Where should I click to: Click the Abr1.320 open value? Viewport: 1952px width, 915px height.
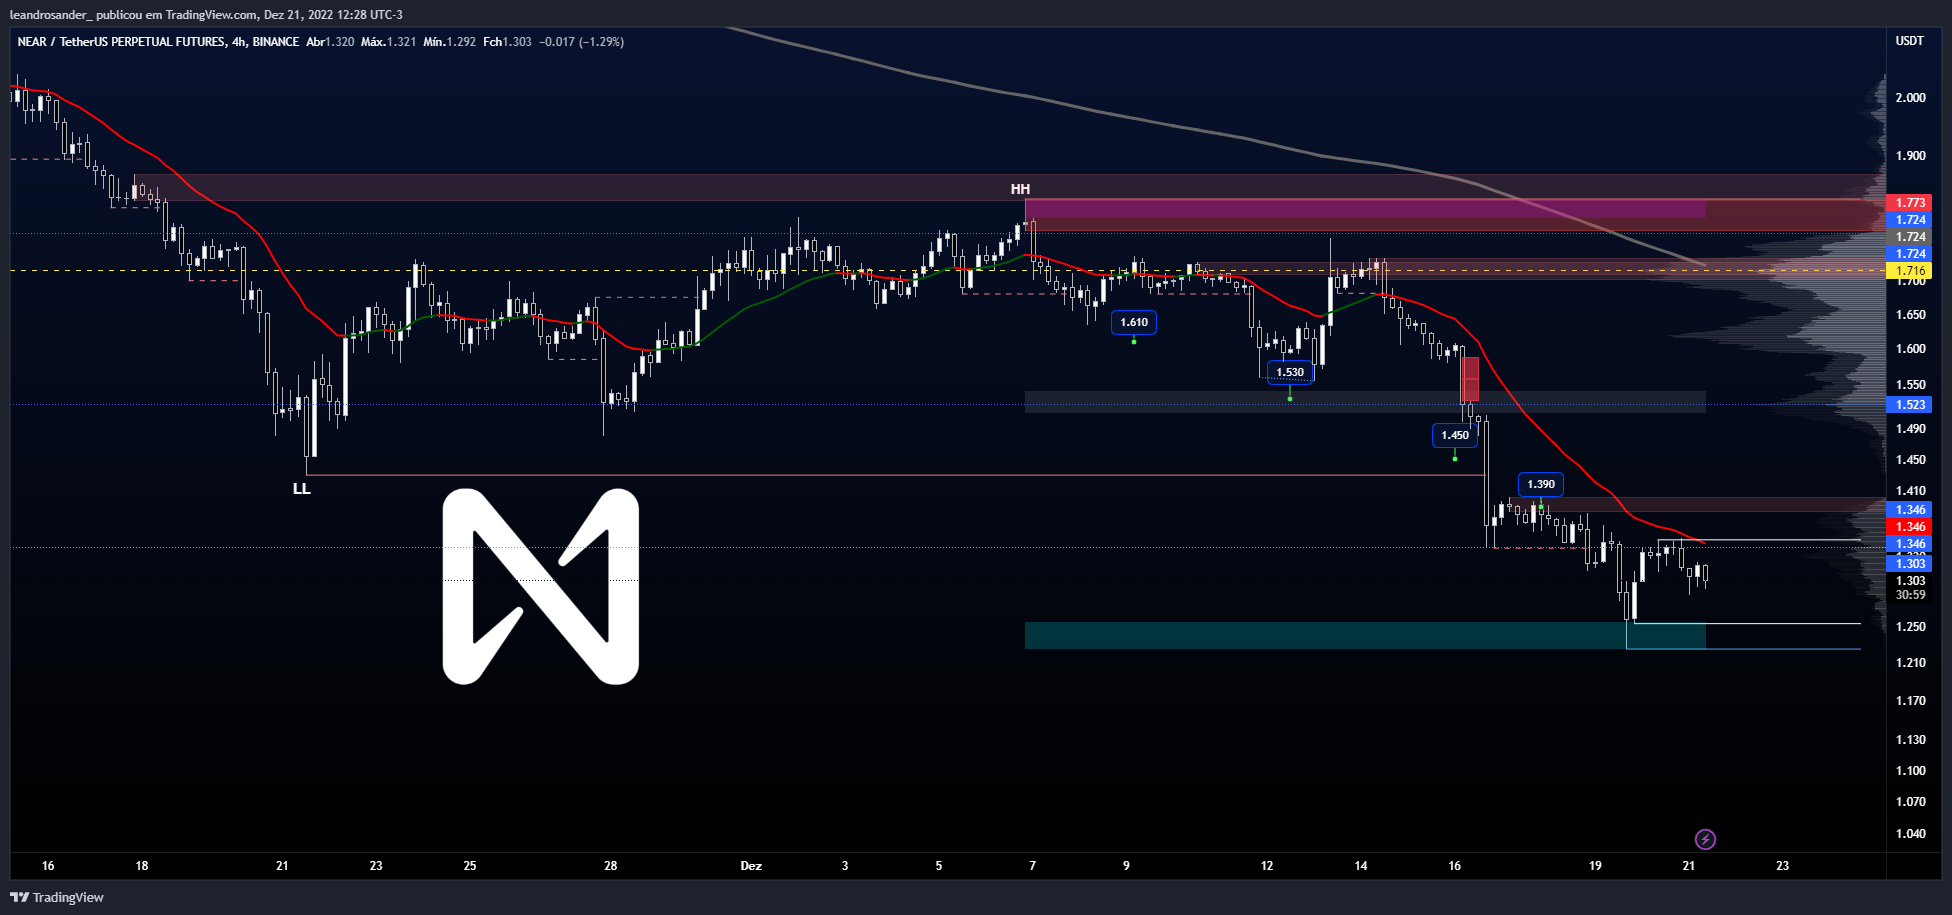330,42
